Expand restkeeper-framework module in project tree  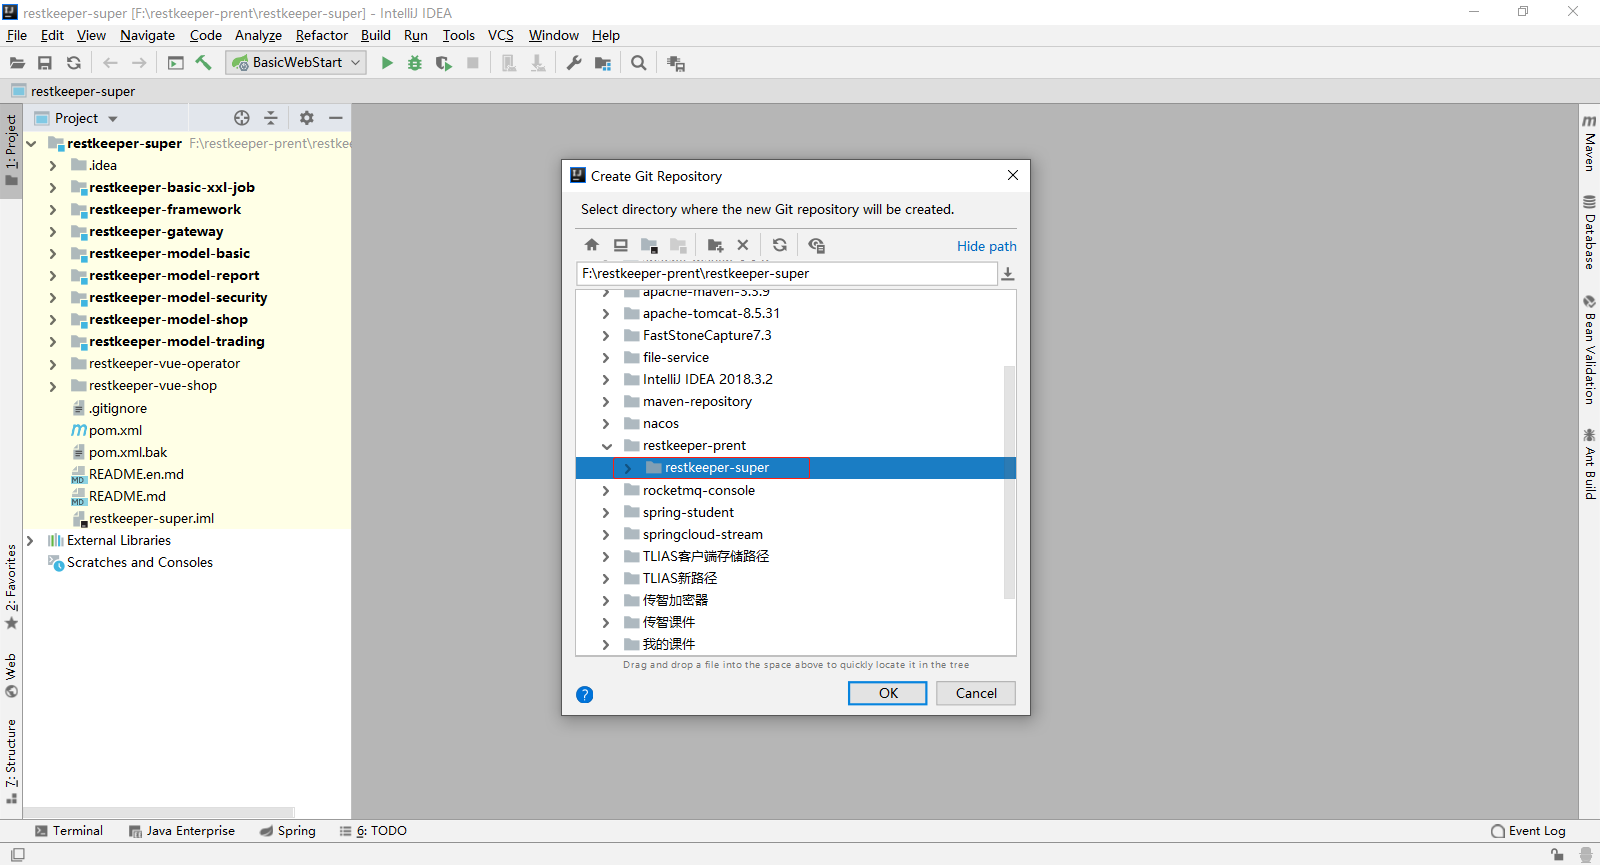[x=53, y=210]
